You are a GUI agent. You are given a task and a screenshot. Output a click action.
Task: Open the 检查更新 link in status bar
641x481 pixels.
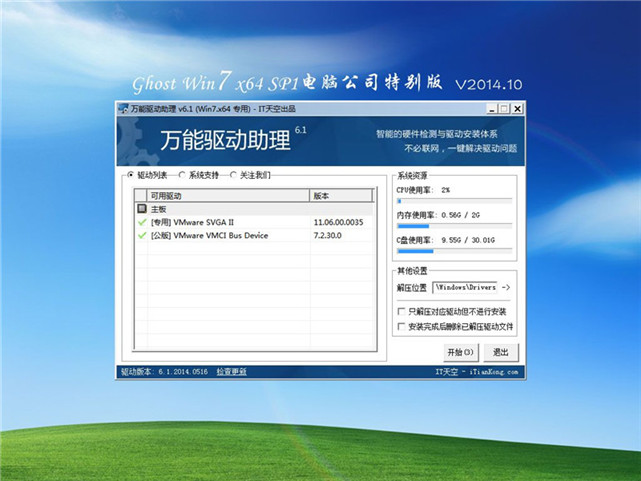[x=231, y=371]
